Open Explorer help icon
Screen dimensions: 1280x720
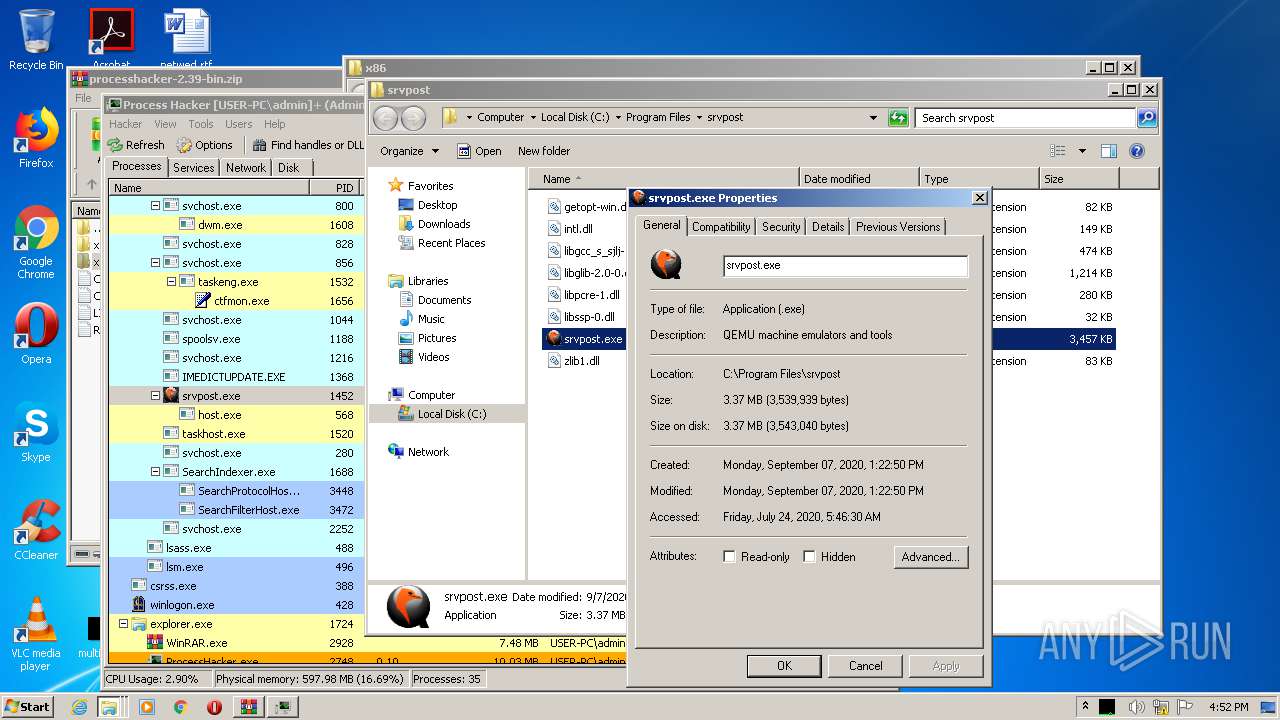point(1137,151)
